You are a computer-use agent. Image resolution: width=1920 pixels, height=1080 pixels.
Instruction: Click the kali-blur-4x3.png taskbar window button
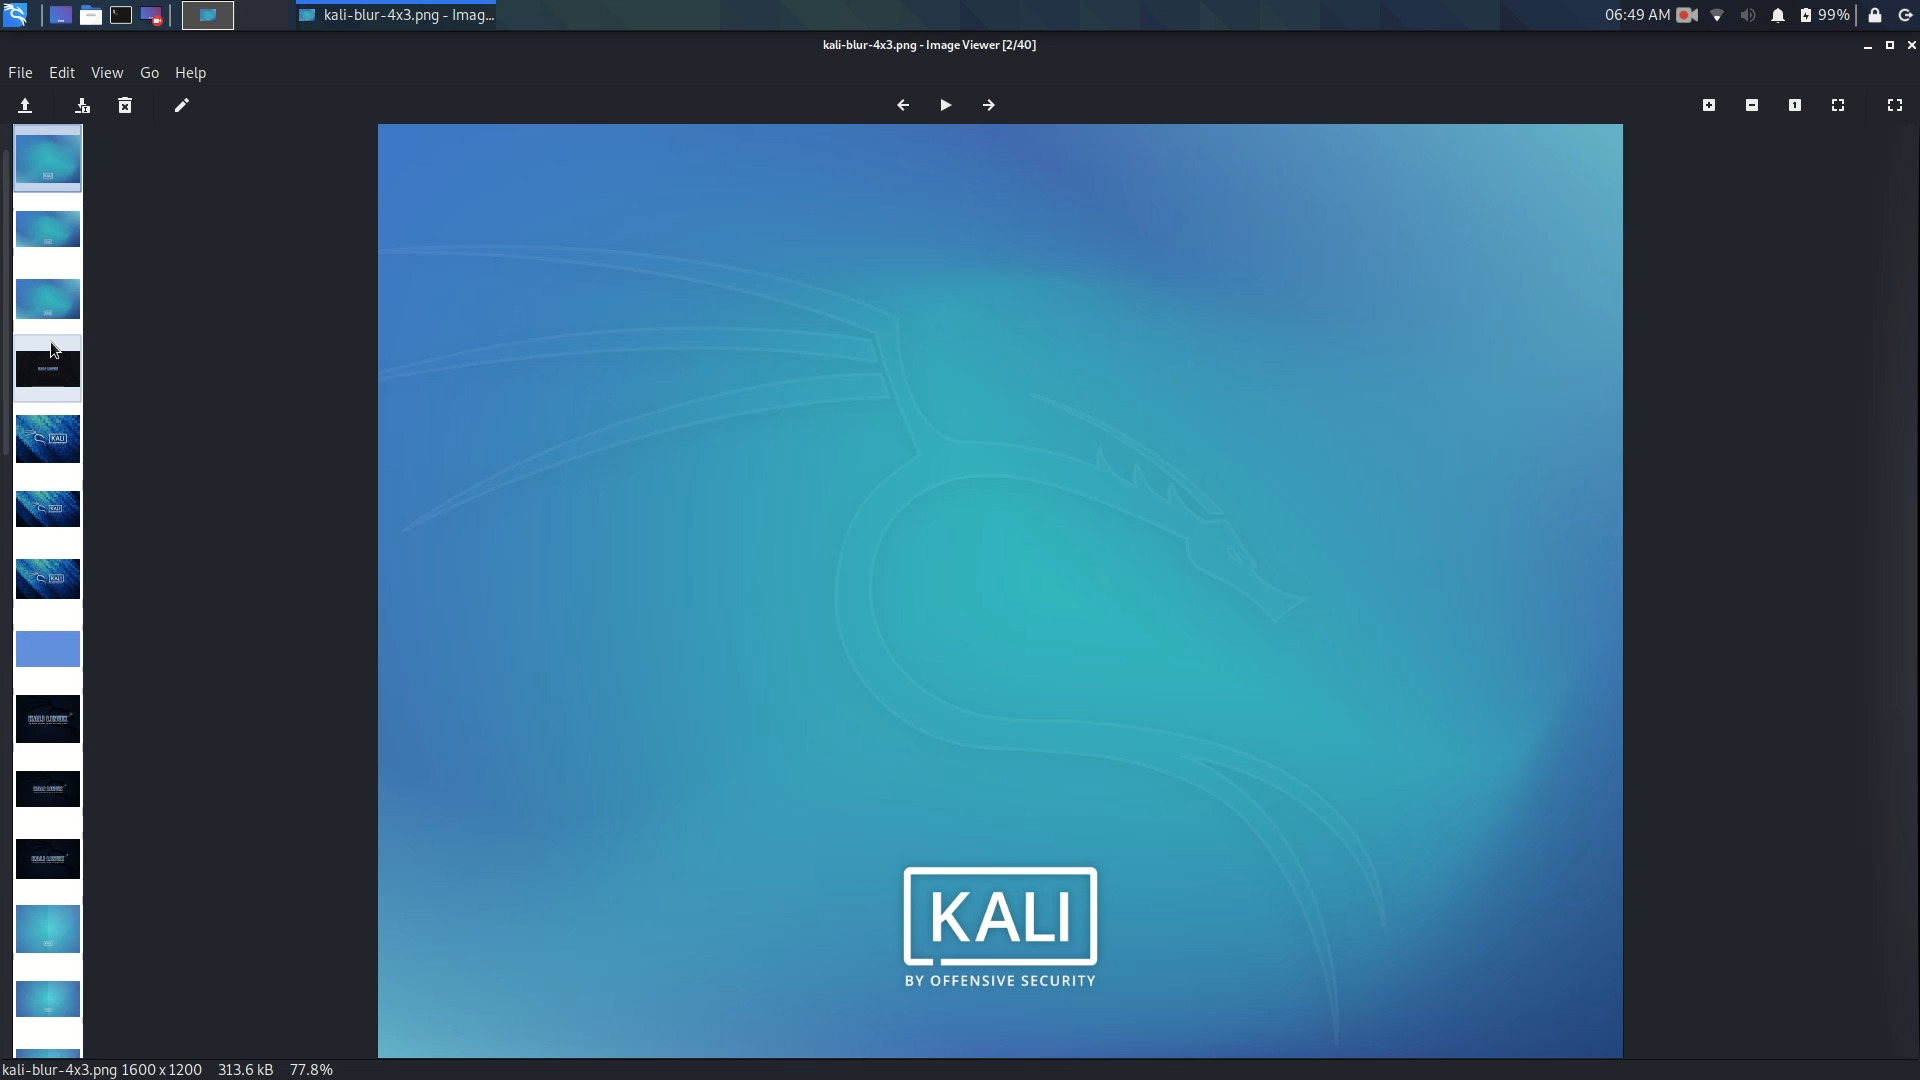(x=397, y=15)
